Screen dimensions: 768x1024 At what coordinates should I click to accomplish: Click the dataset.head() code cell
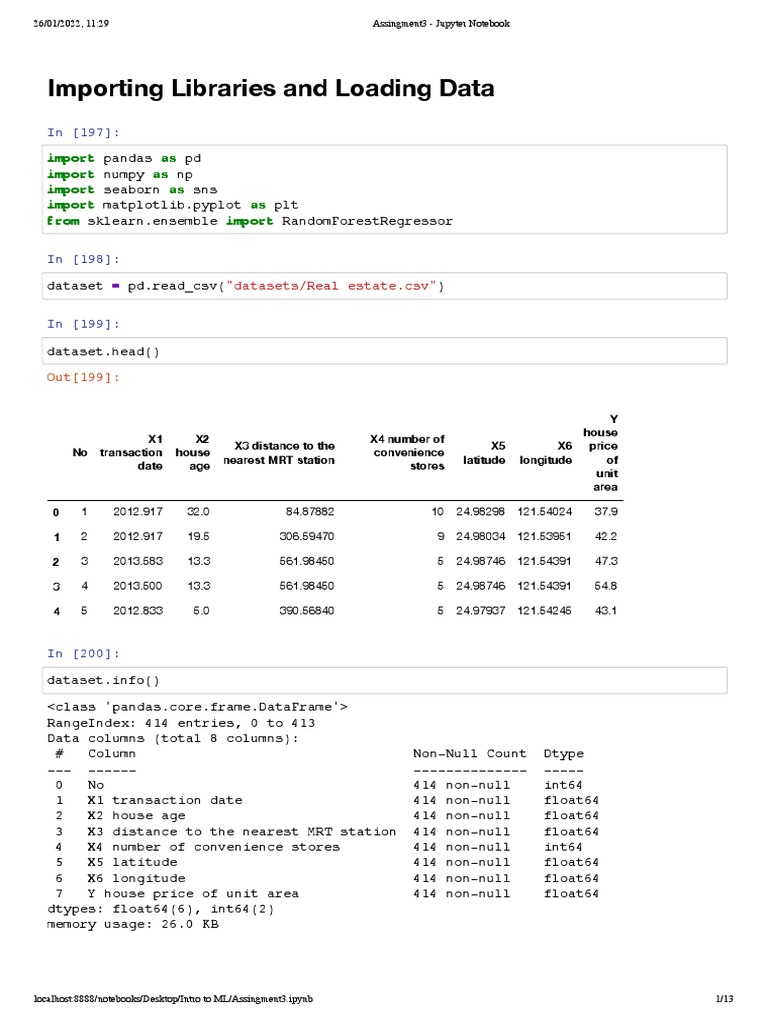pos(385,351)
